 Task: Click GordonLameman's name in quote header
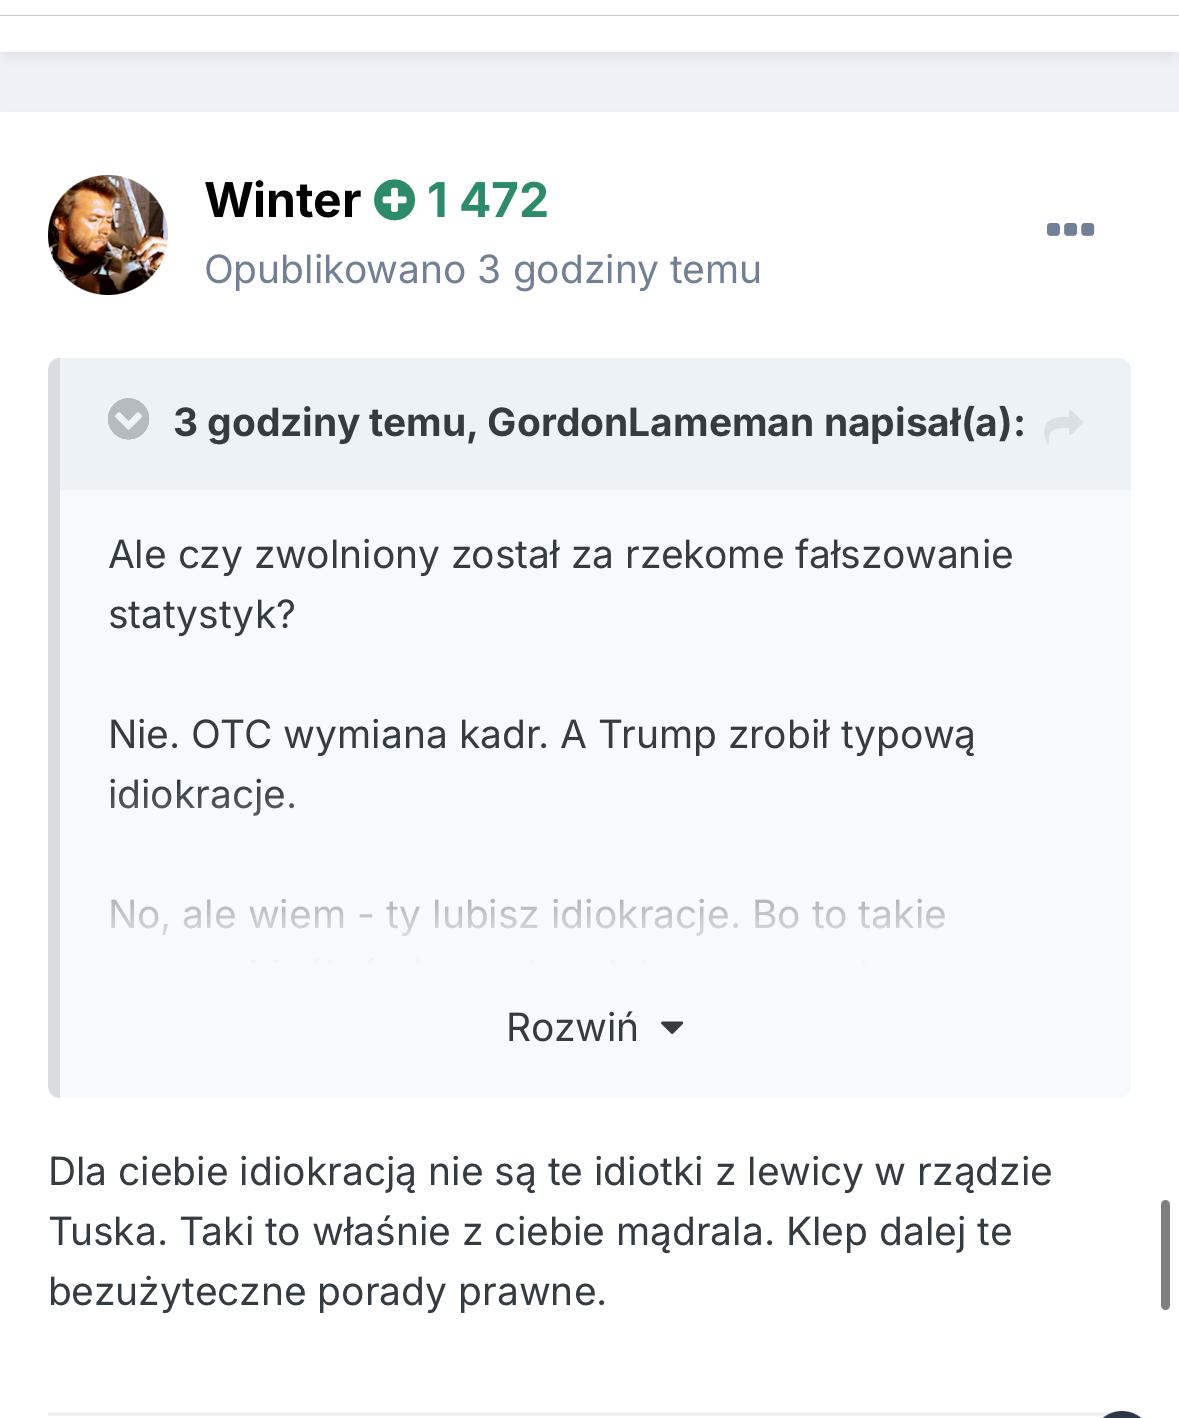pyautogui.click(x=650, y=423)
